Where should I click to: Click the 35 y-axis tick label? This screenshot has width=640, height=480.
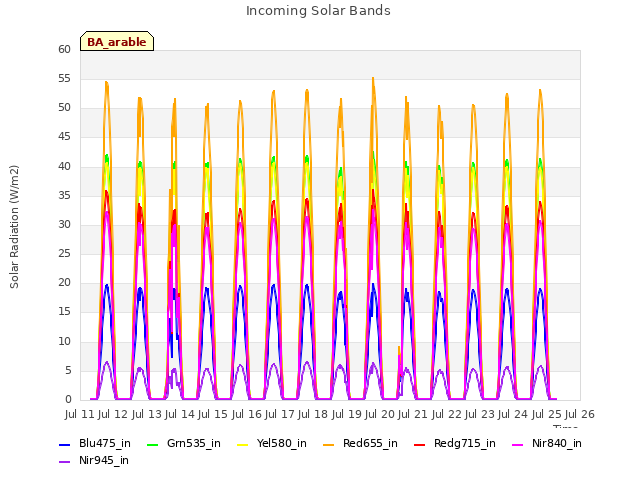coord(64,196)
